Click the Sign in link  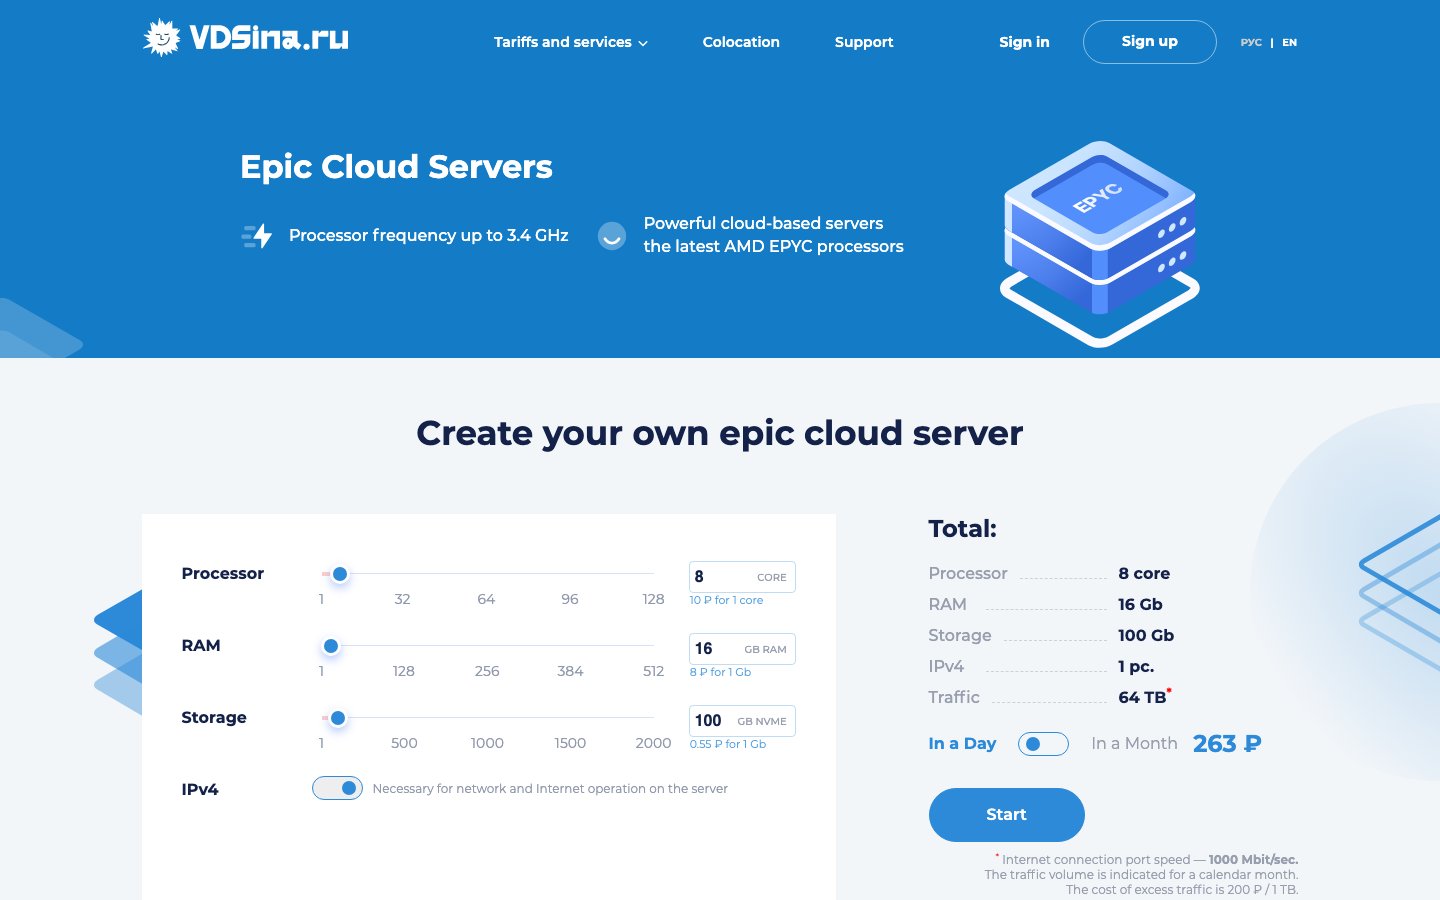click(1024, 42)
